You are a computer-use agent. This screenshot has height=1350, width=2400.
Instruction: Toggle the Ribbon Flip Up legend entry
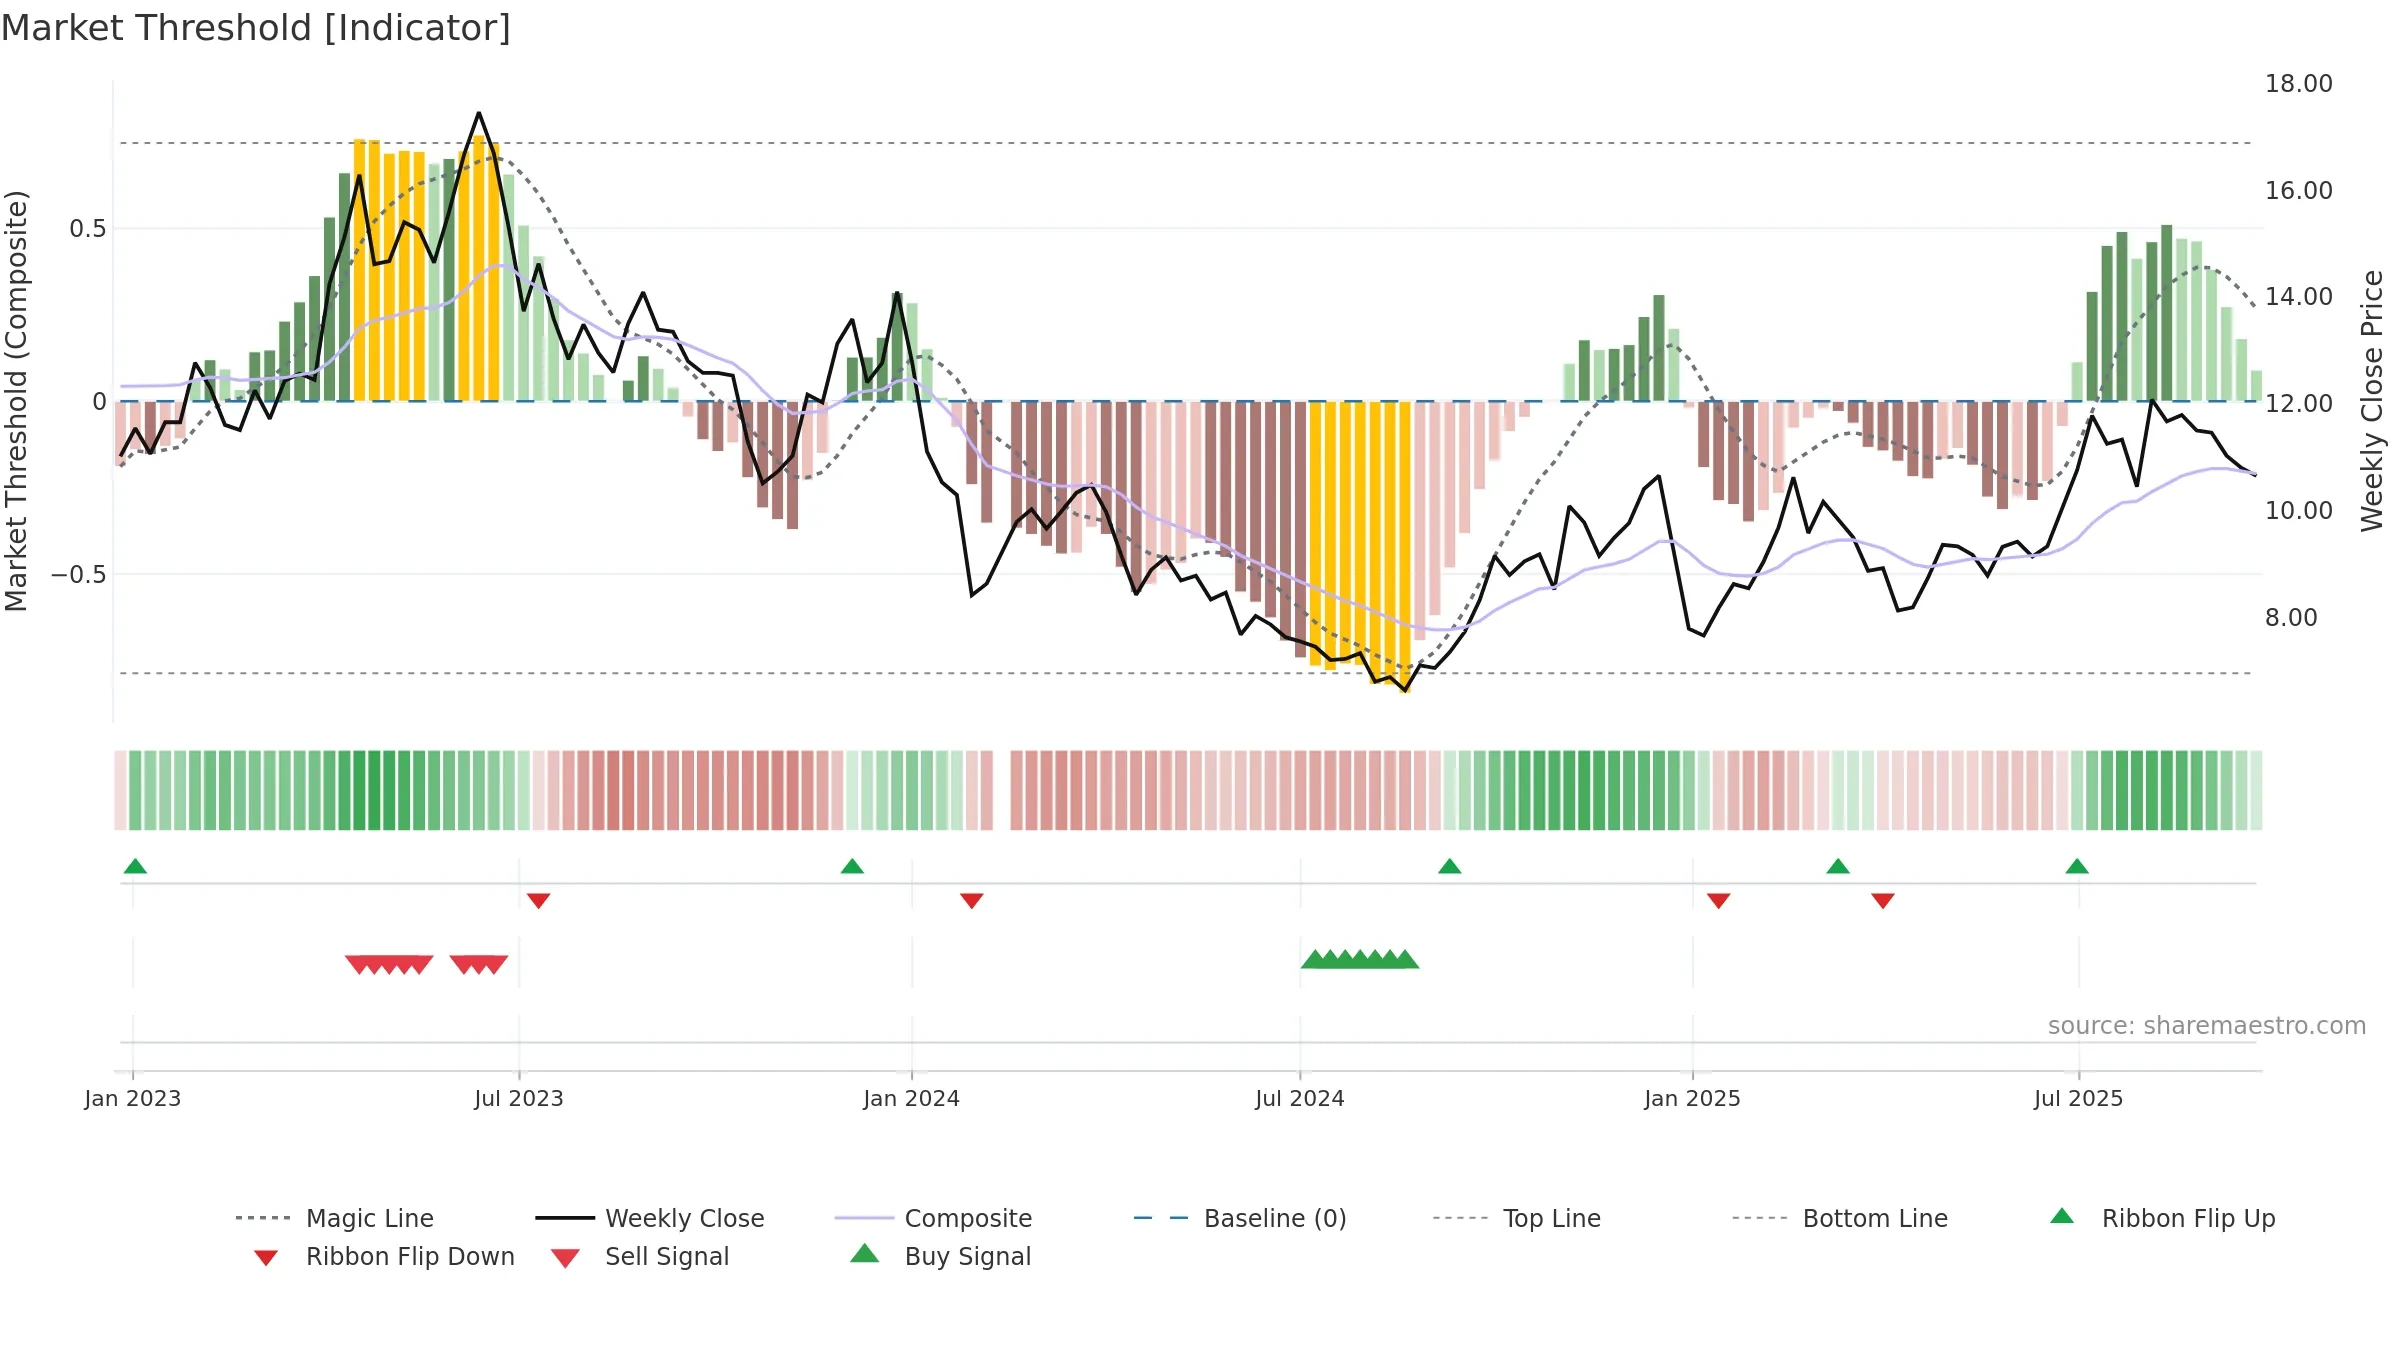(2163, 1218)
